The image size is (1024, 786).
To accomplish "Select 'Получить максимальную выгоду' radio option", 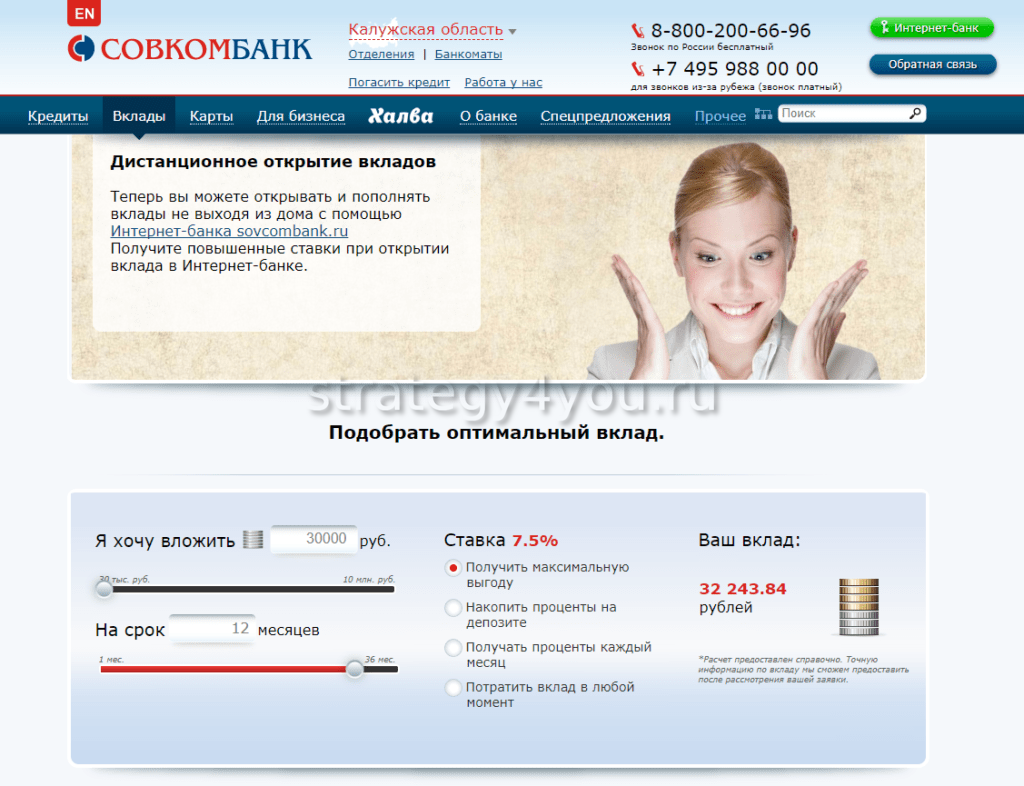I will (x=453, y=568).
